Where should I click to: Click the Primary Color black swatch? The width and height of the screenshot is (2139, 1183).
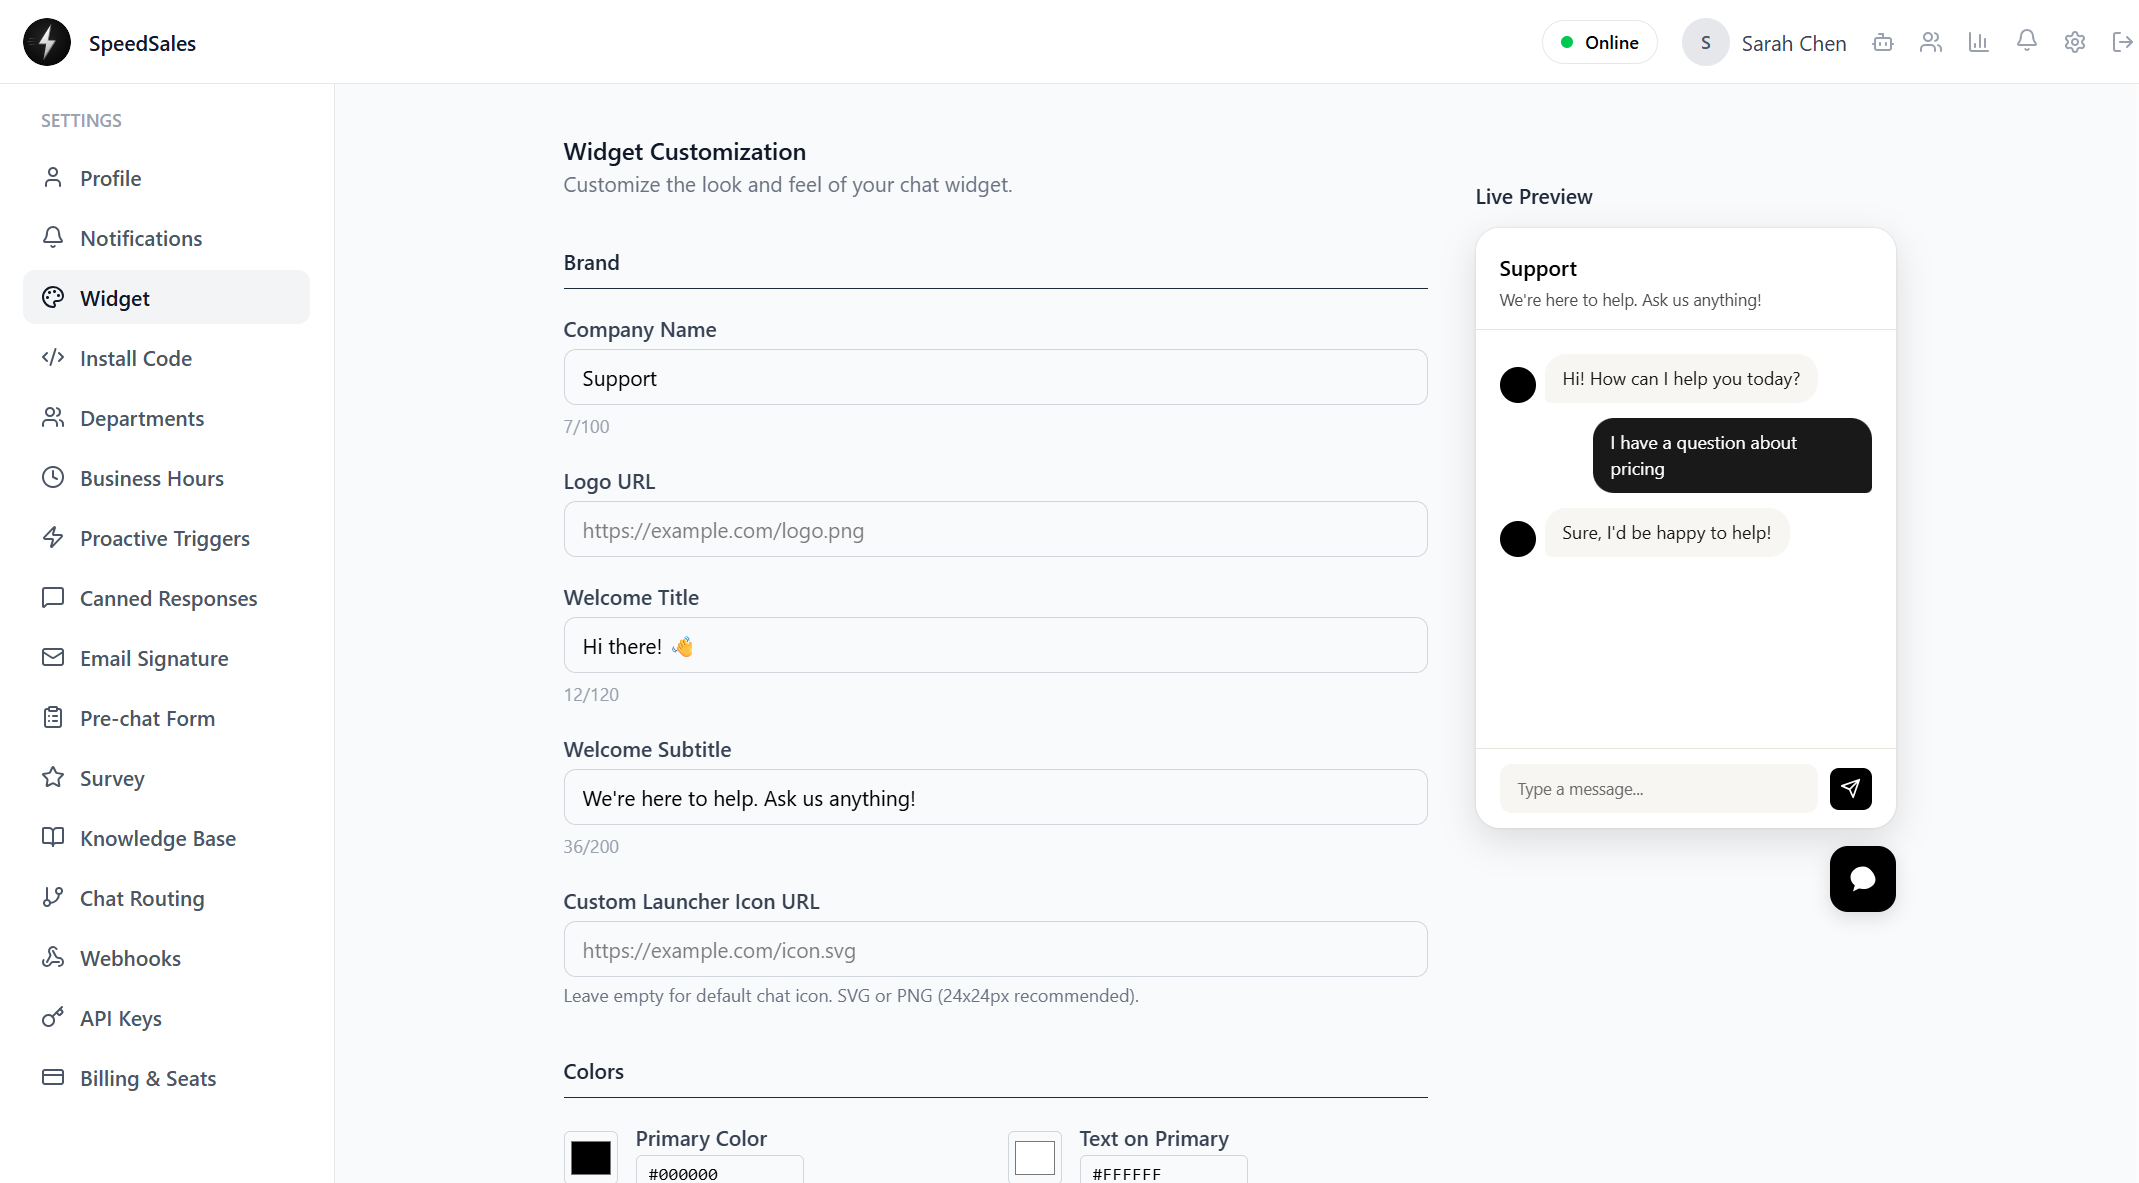pyautogui.click(x=591, y=1157)
